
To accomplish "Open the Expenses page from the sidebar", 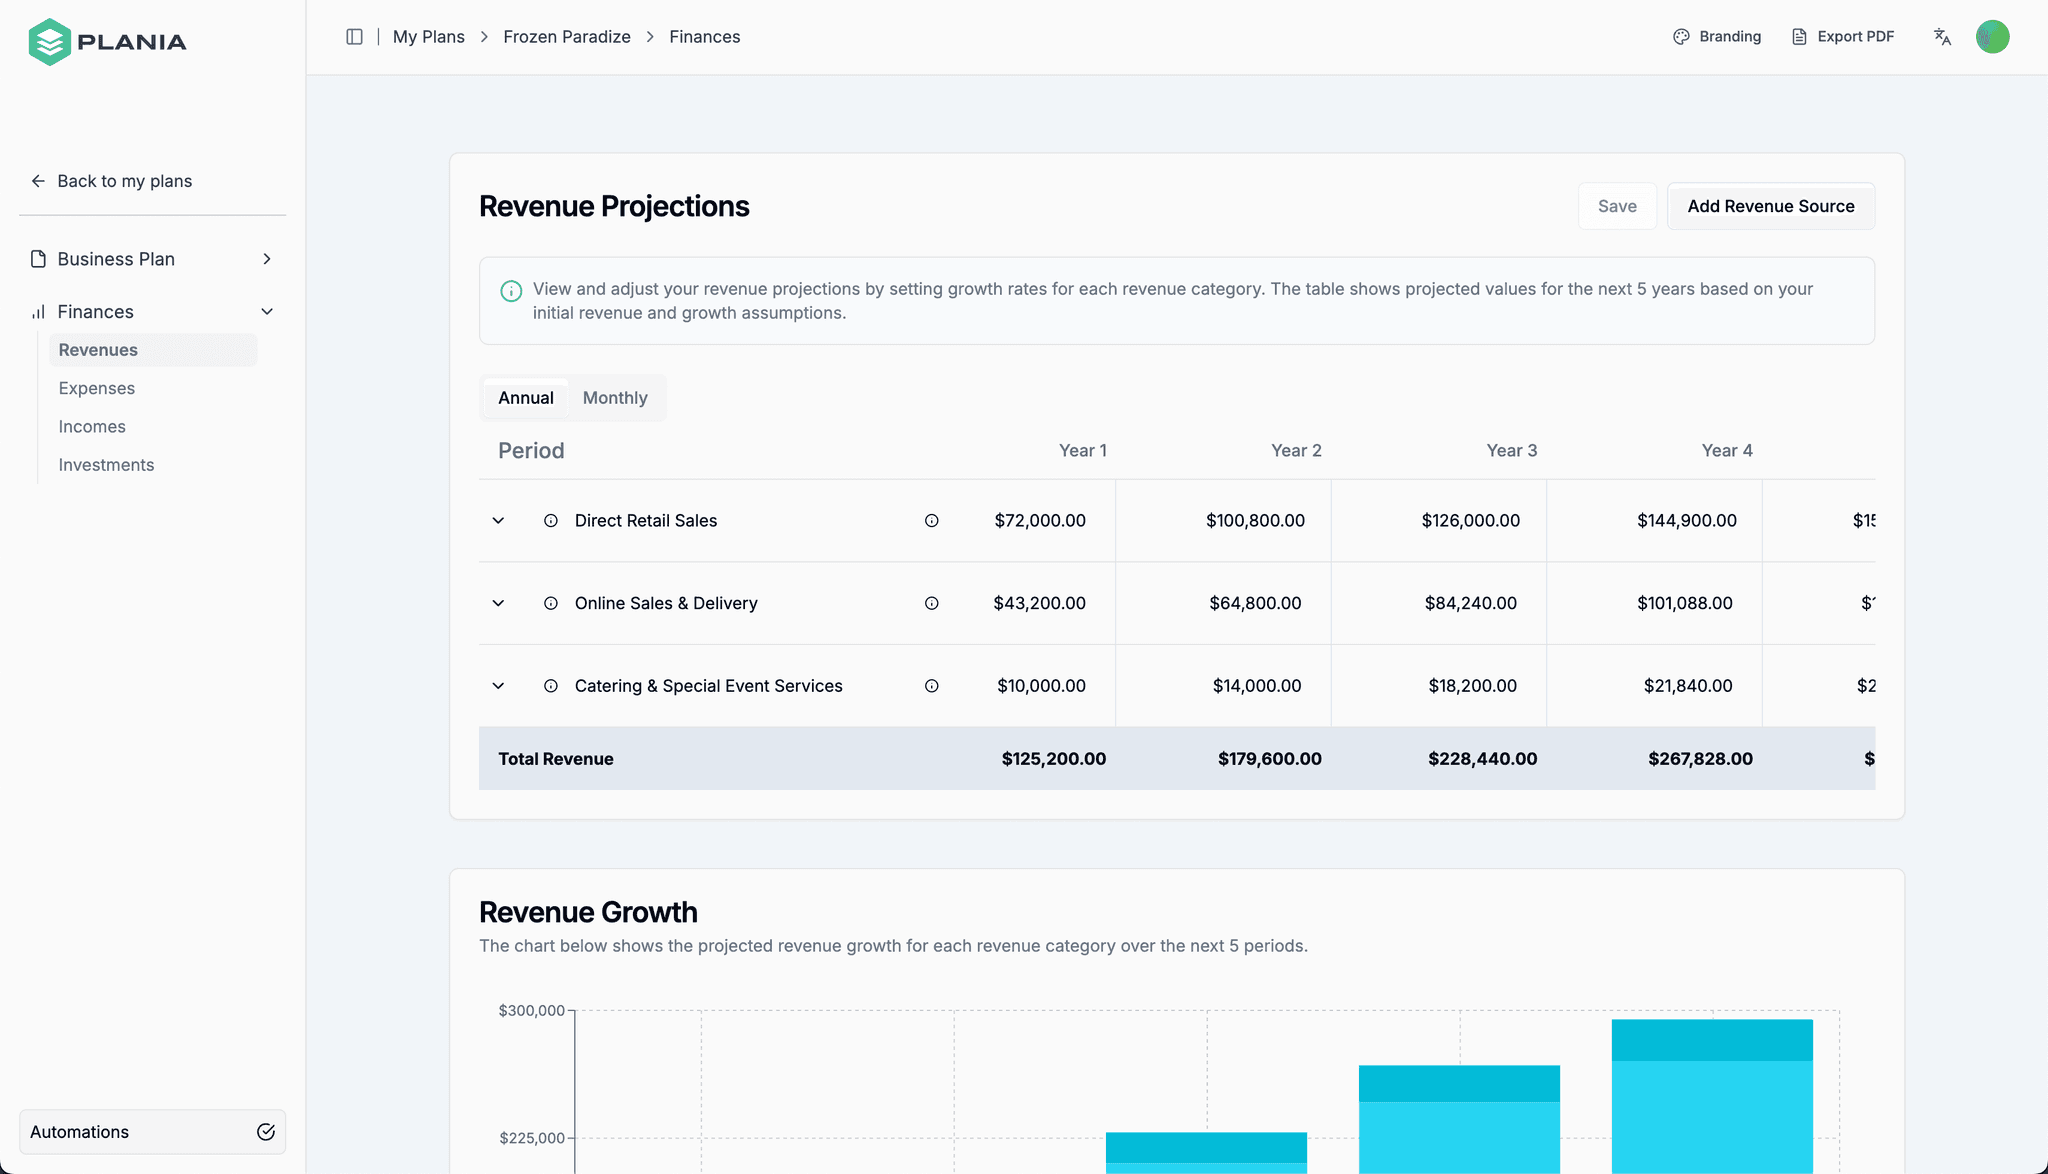I will tap(96, 388).
